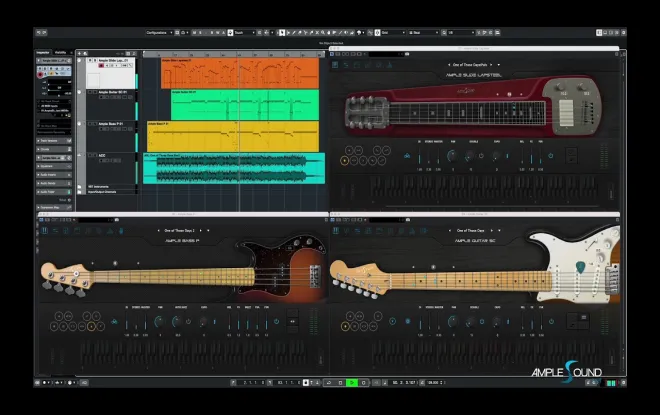Toggle Double power switch in Ample Guitar SC
The height and width of the screenshot is (415, 660).
(x=482, y=321)
